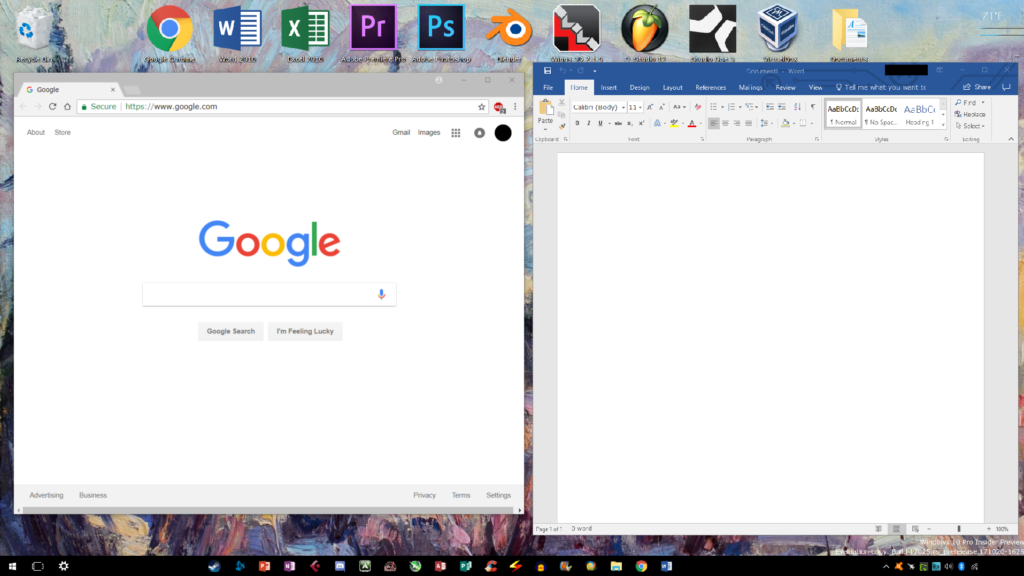Expand the Select dropdown in Editing group
This screenshot has height=576, width=1024.
click(970, 126)
